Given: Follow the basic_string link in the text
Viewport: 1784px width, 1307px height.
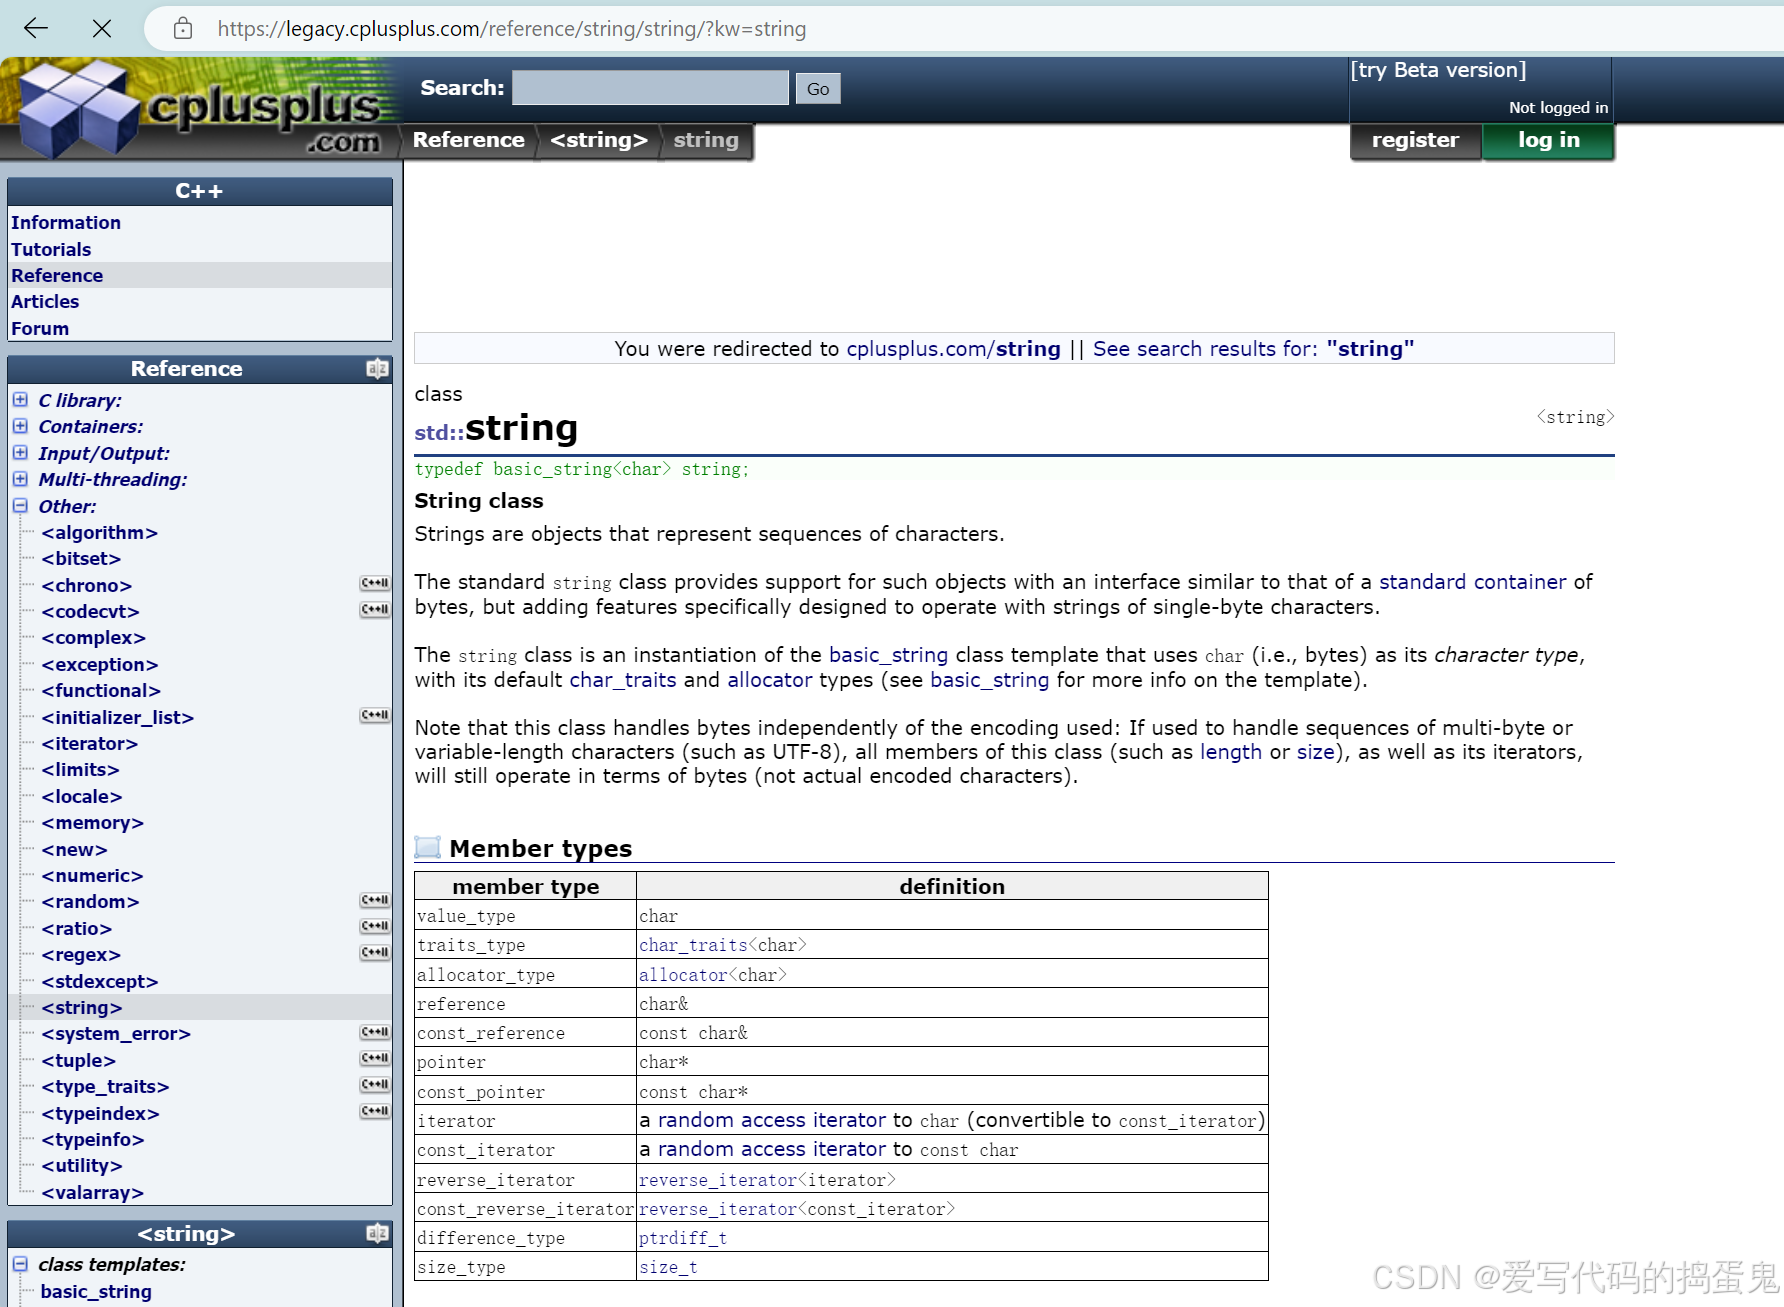Looking at the screenshot, I should (888, 655).
